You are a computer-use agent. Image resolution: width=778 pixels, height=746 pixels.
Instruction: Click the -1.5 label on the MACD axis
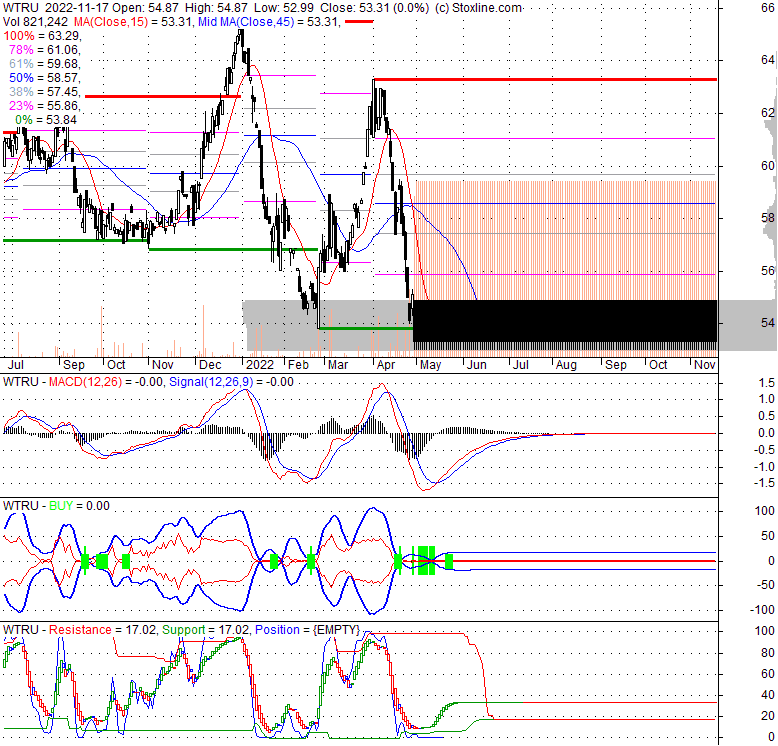coord(764,484)
